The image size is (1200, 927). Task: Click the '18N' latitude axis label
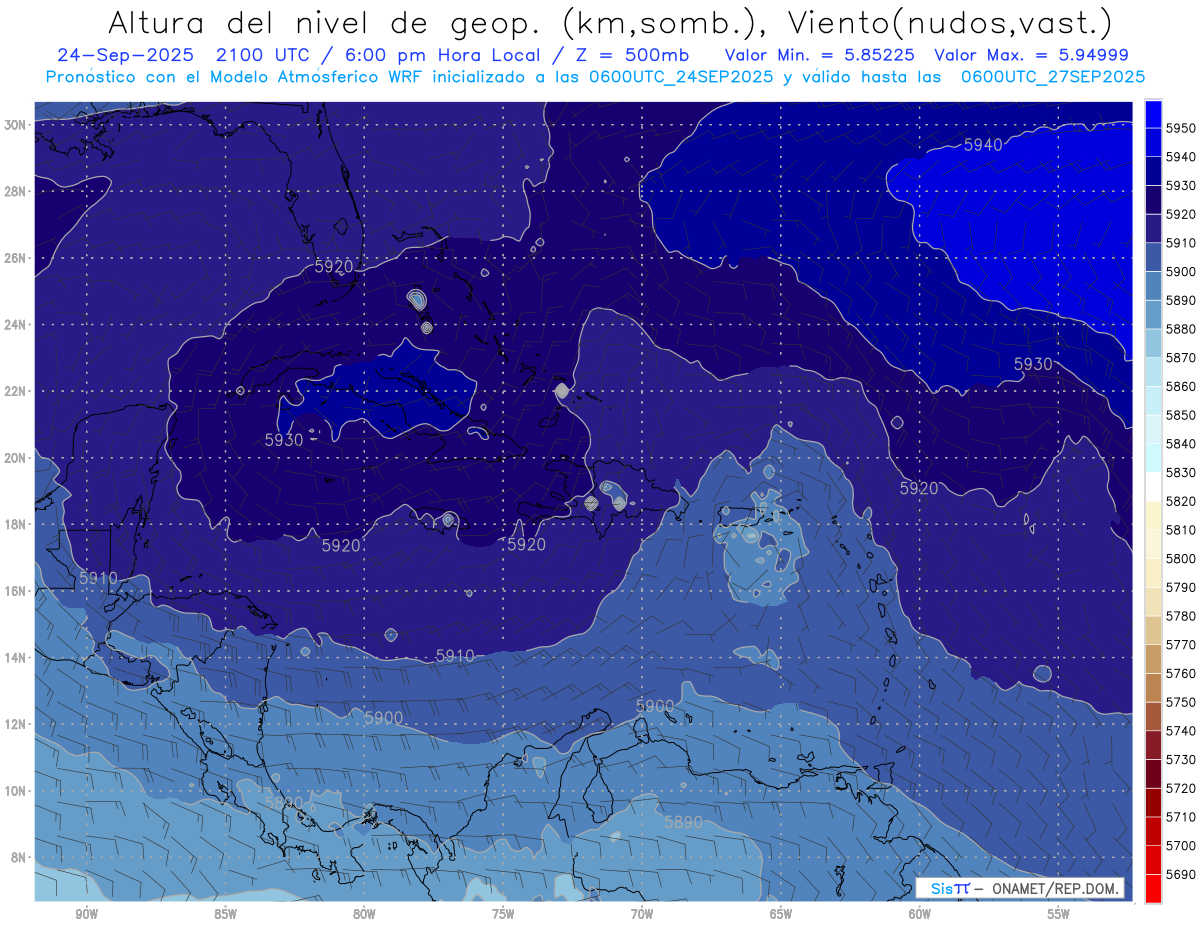[x=17, y=525]
